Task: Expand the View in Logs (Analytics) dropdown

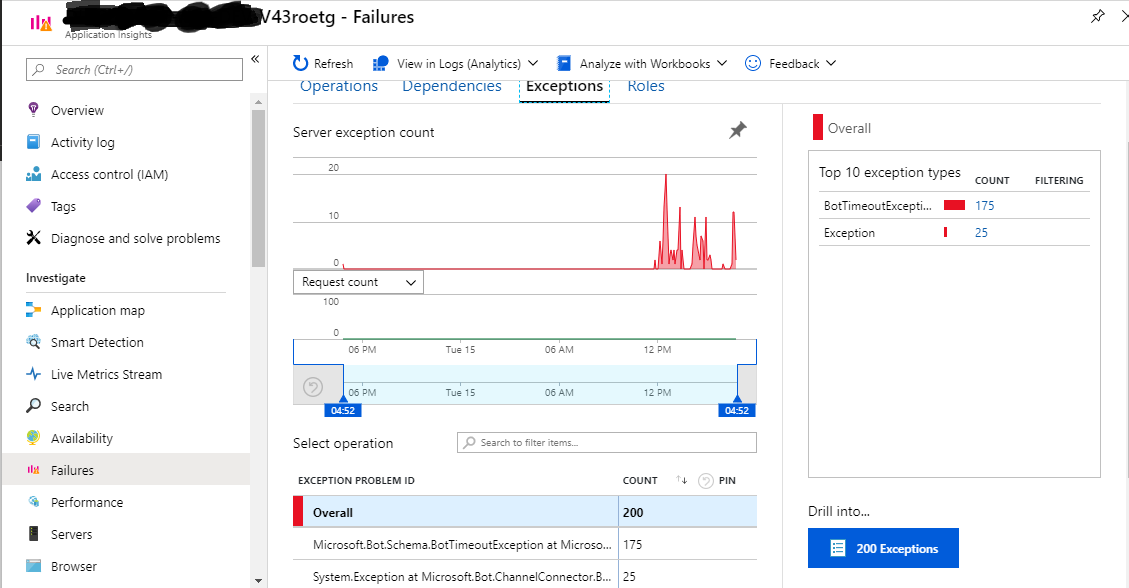Action: [x=533, y=63]
